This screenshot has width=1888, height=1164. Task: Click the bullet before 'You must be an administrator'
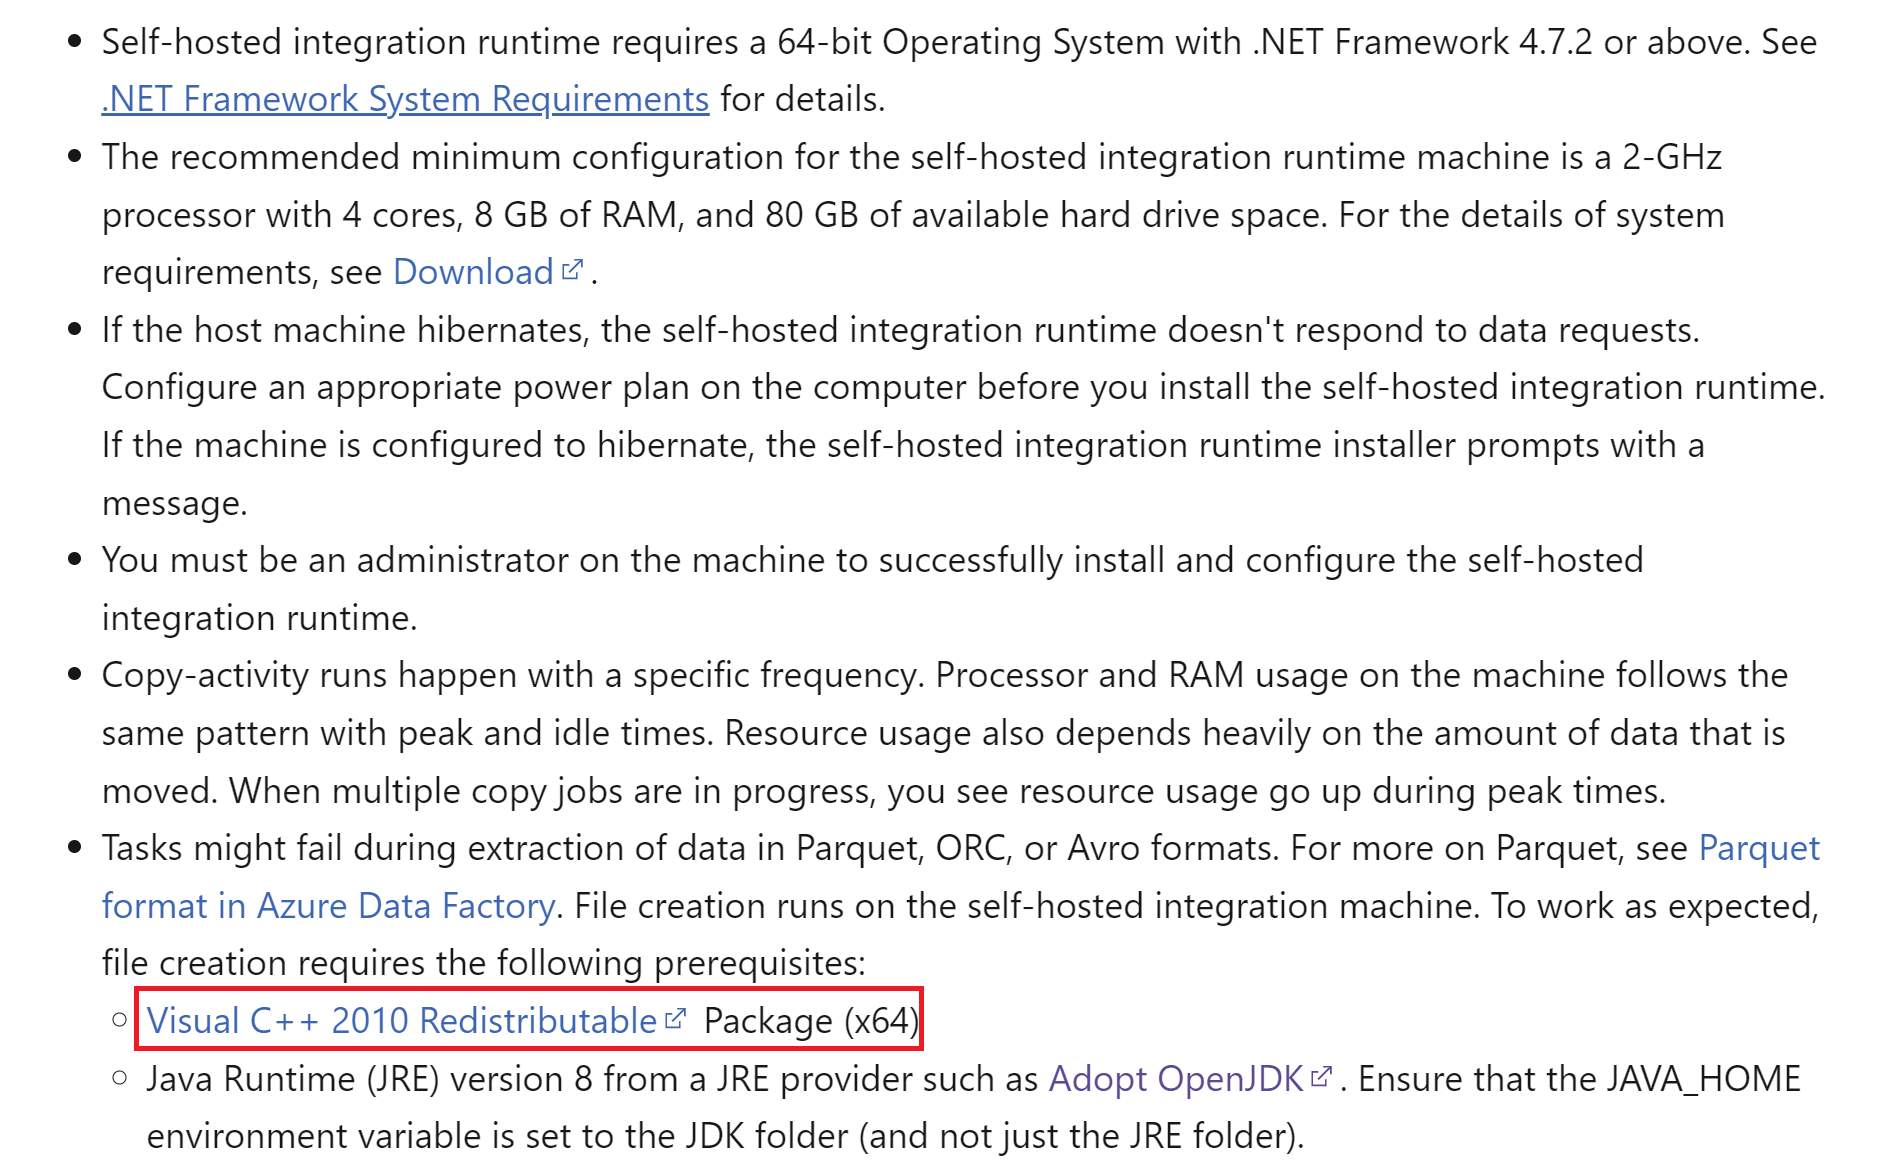[74, 560]
